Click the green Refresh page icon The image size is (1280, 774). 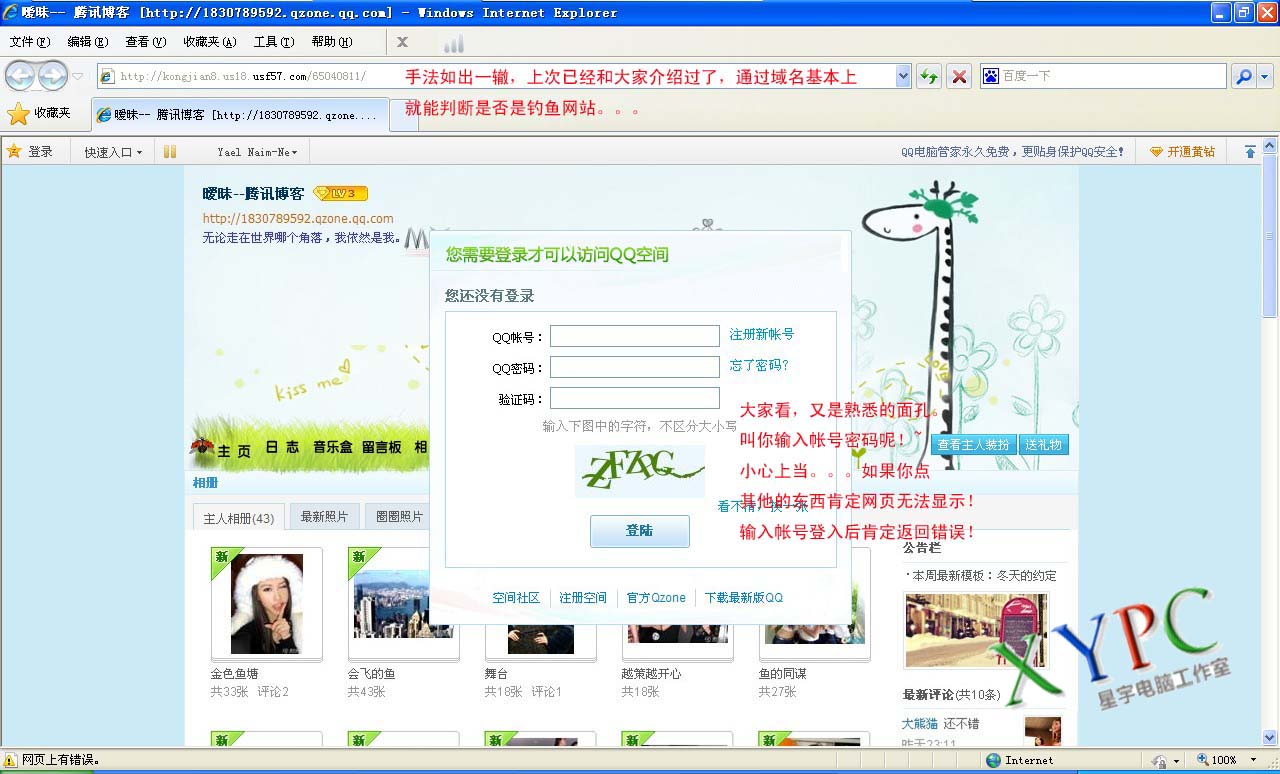point(929,76)
